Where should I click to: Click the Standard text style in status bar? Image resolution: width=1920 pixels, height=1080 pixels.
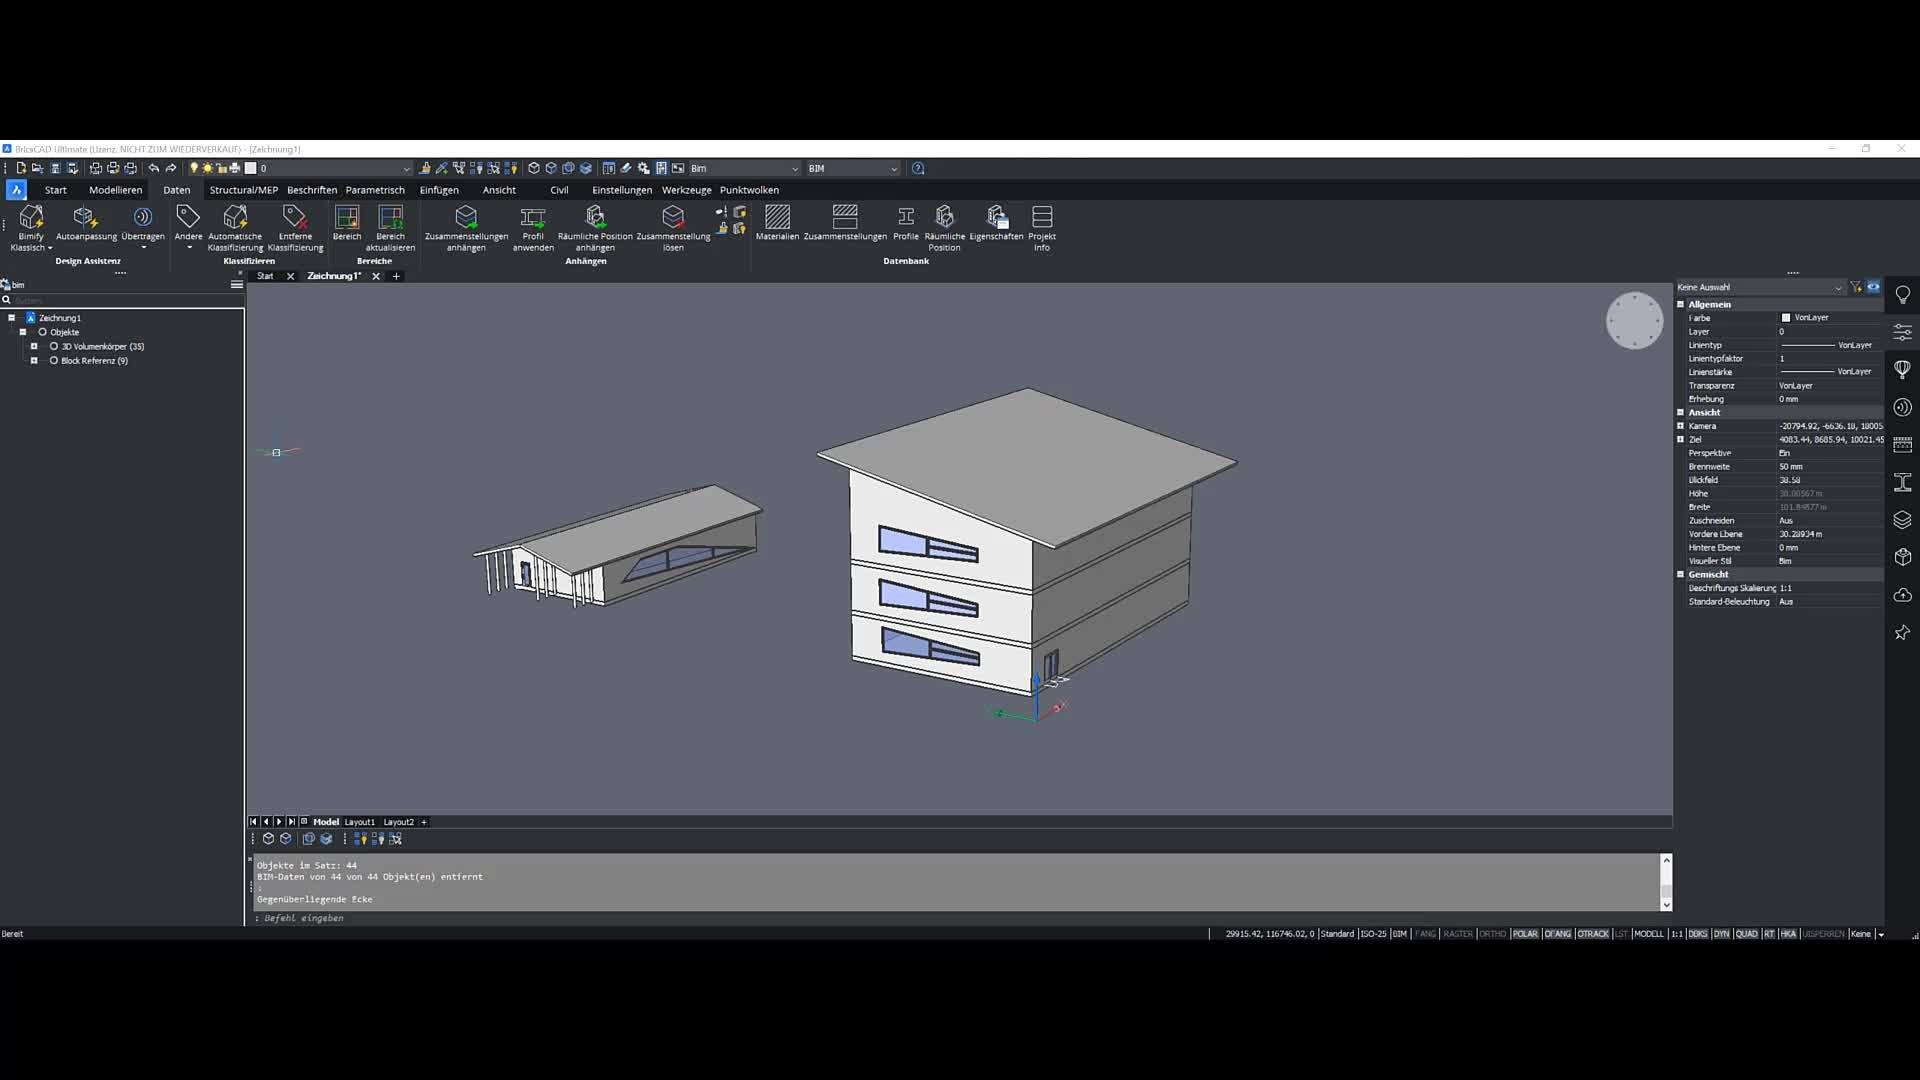pos(1337,934)
